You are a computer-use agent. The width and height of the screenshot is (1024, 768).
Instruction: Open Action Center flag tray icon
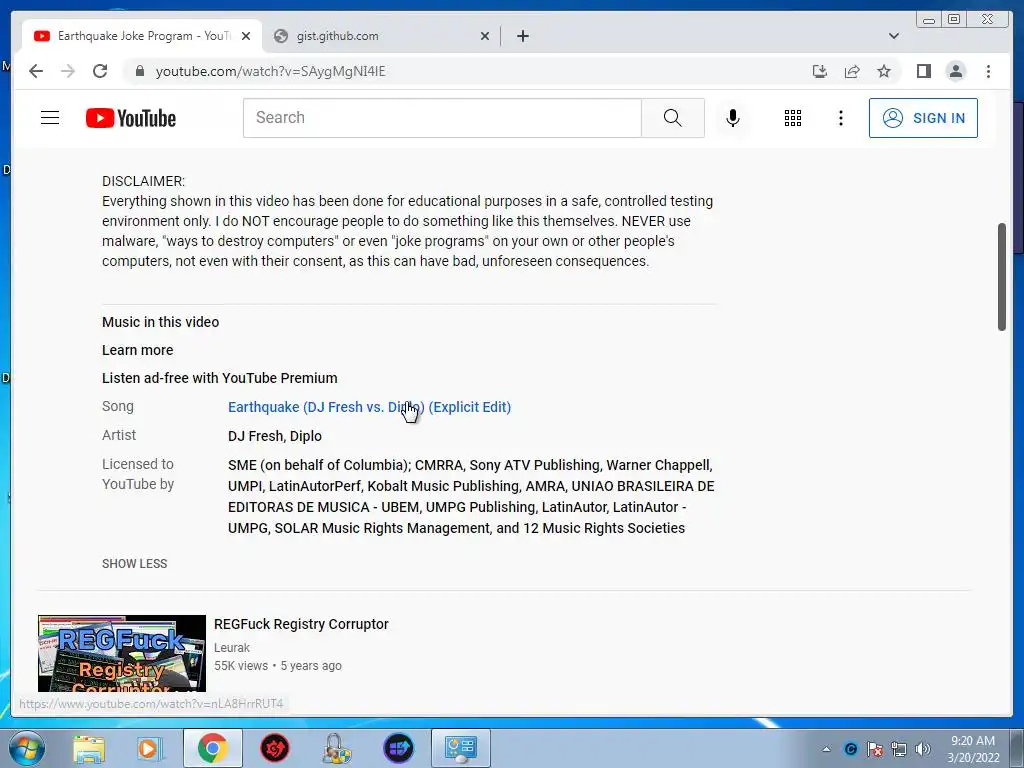pos(874,749)
